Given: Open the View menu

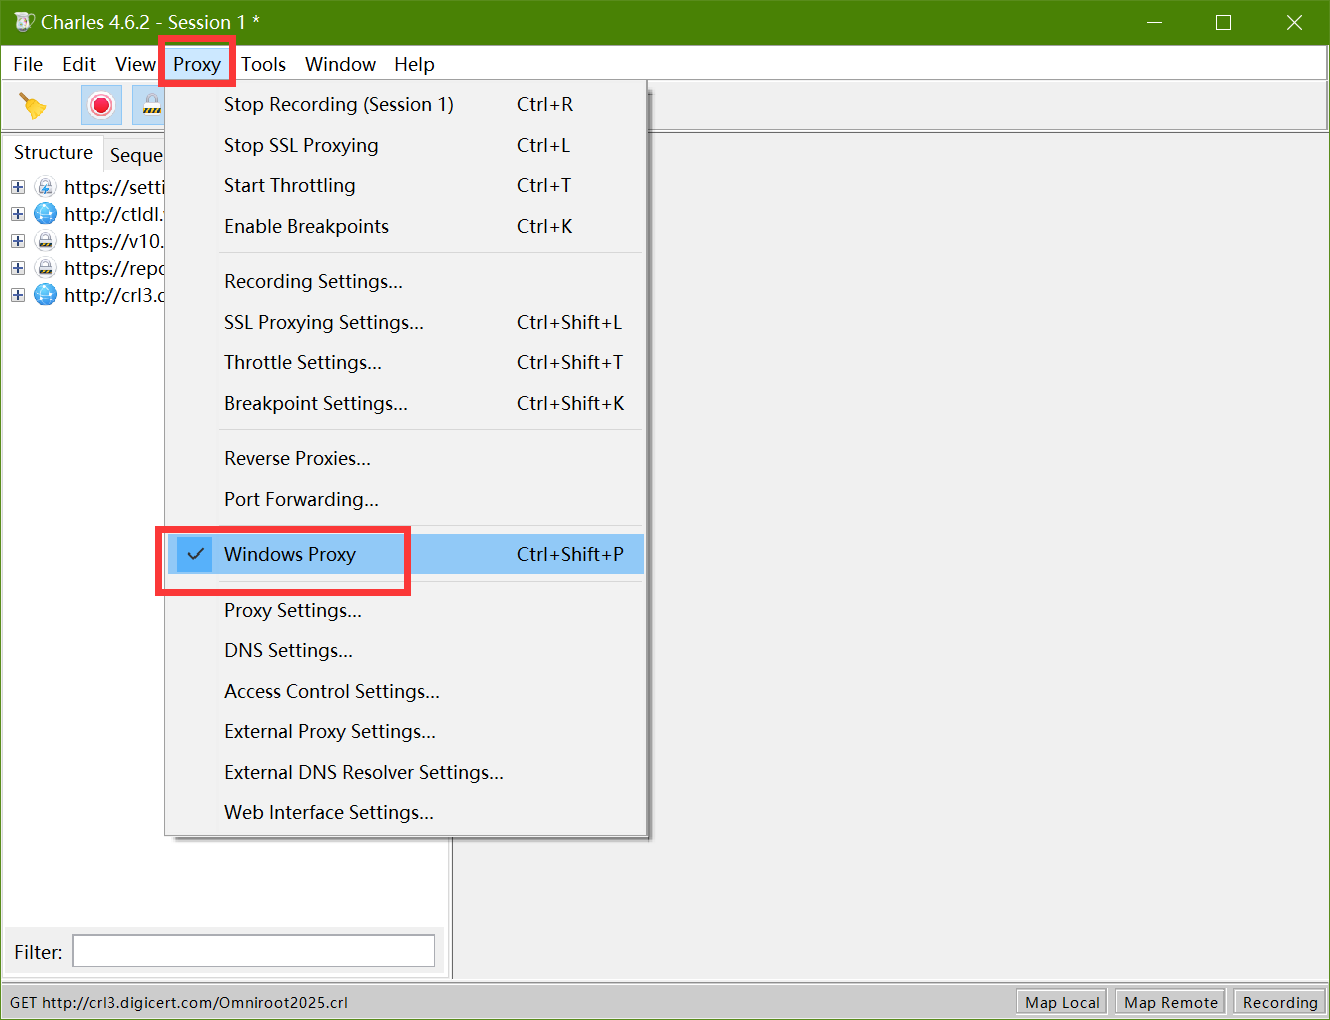Looking at the screenshot, I should click(x=135, y=64).
